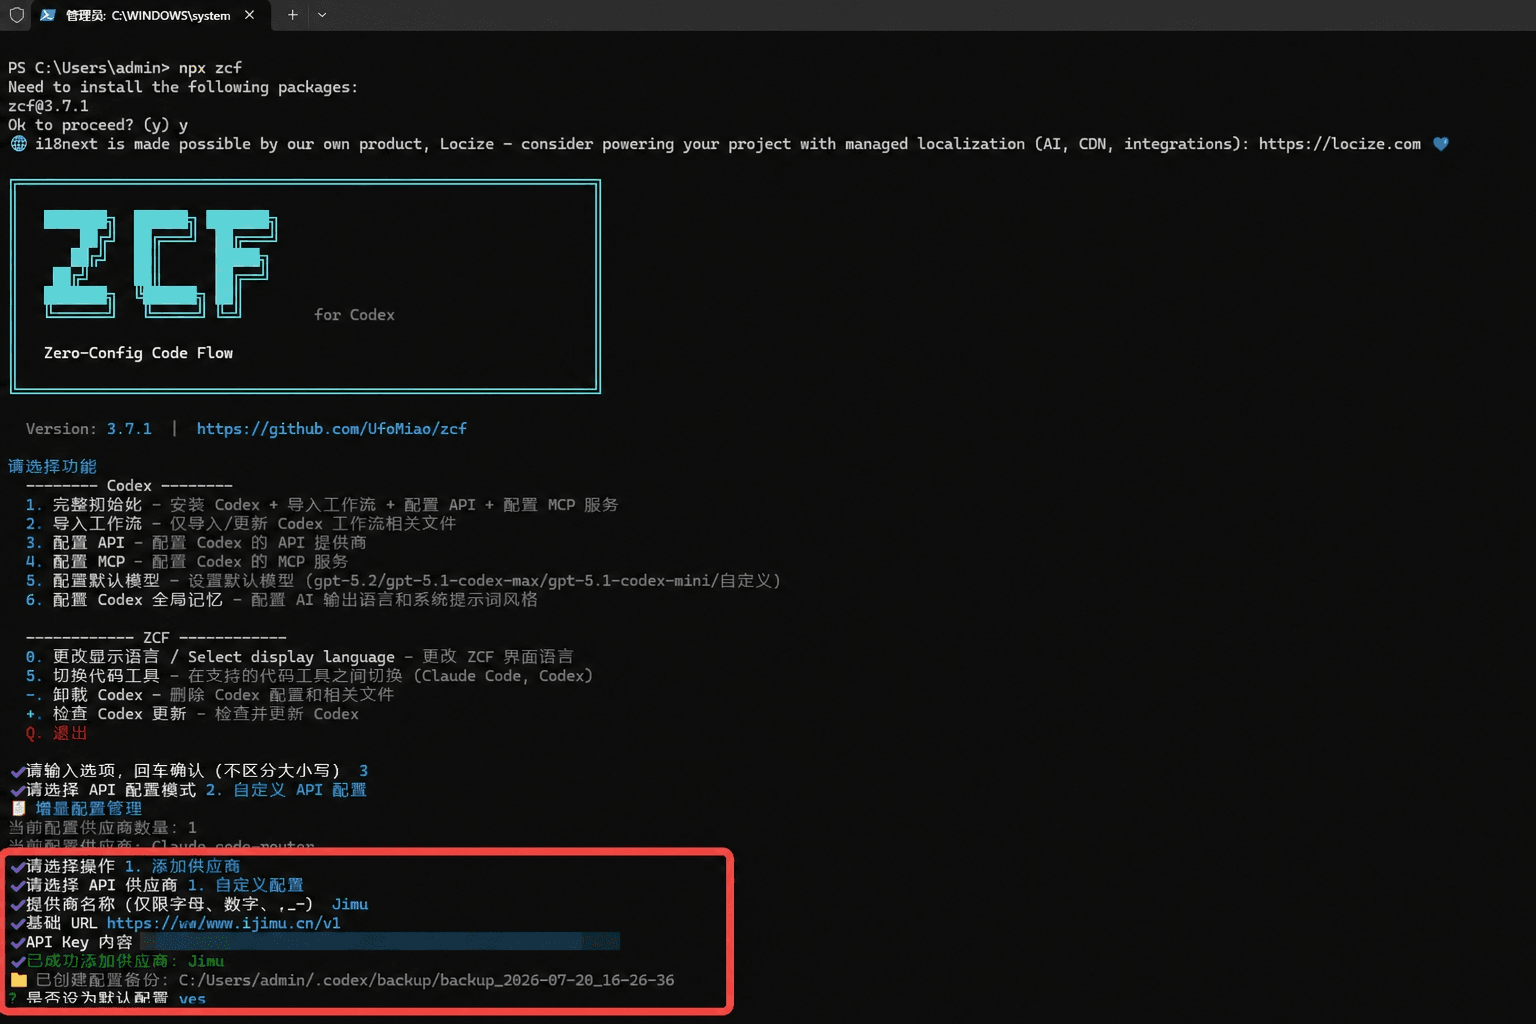The image size is (1536, 1024).
Task: Click the '请选择功能' heading
Action: point(52,467)
